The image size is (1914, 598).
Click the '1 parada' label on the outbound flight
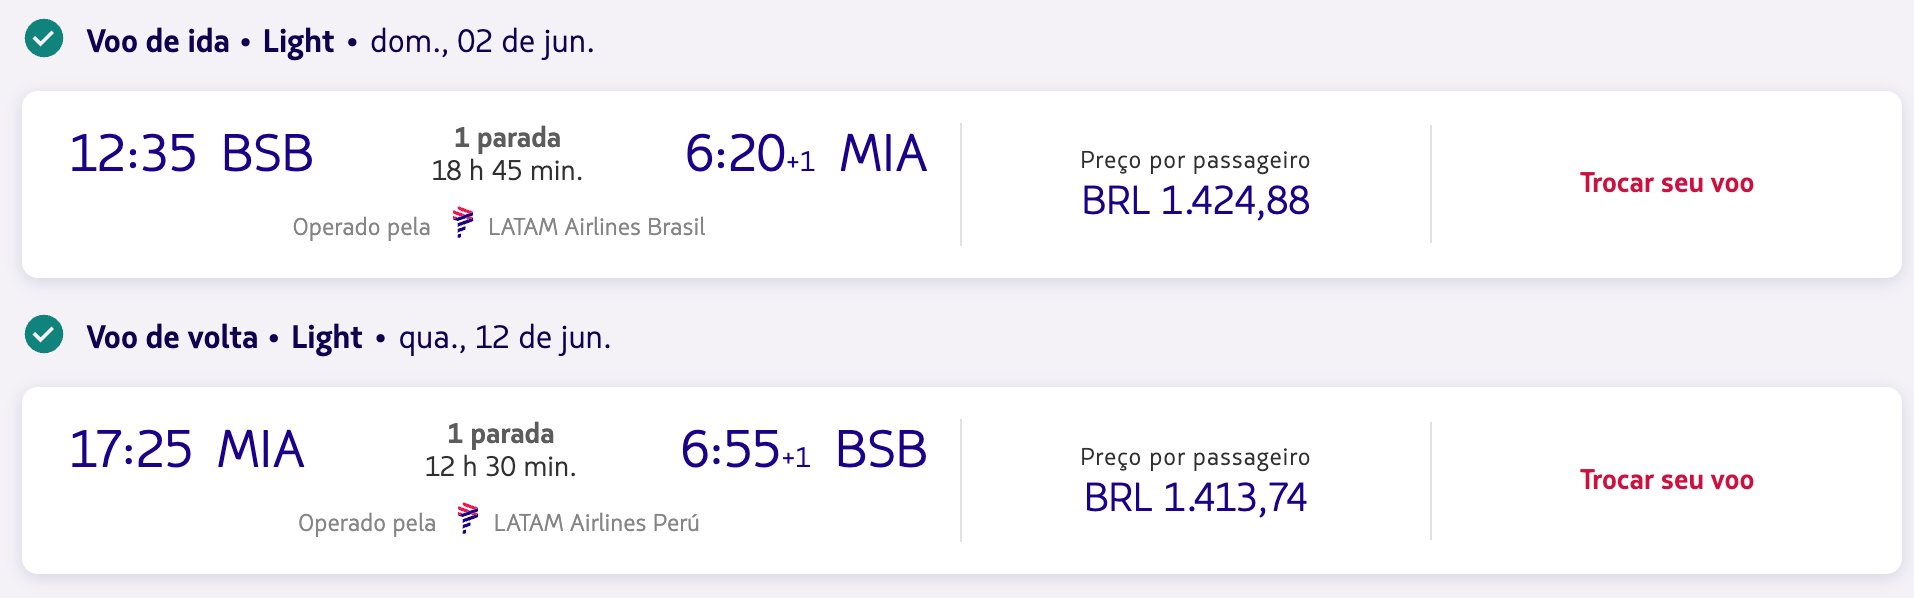(x=507, y=137)
